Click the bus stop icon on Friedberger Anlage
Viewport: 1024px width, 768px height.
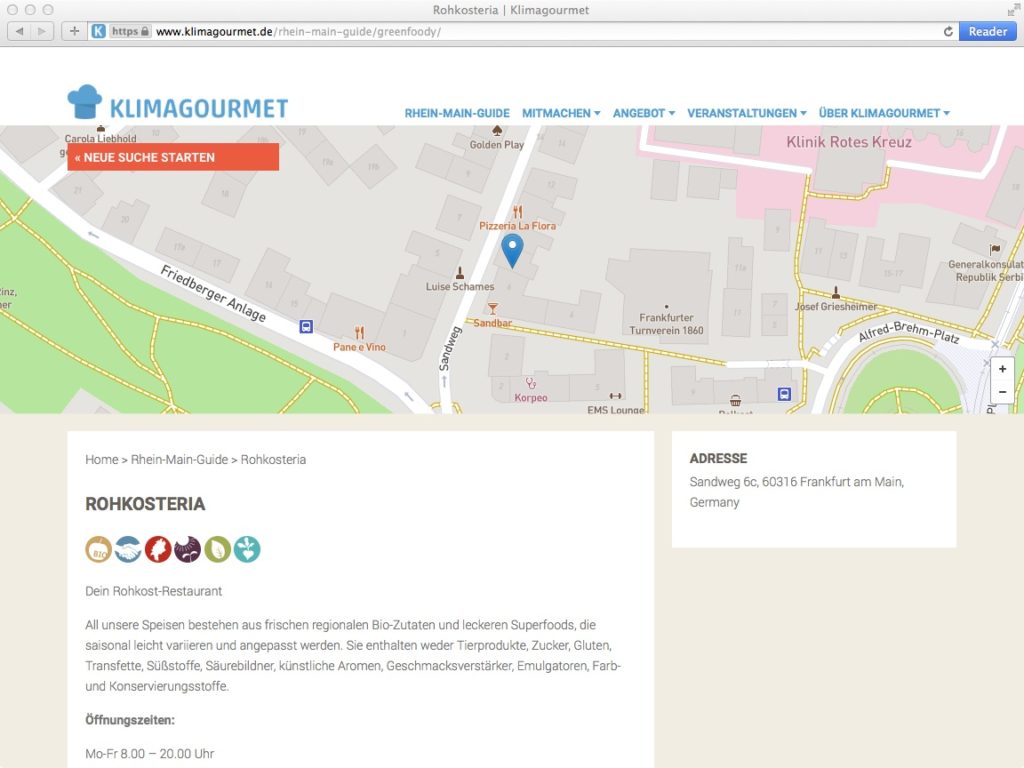pyautogui.click(x=306, y=326)
